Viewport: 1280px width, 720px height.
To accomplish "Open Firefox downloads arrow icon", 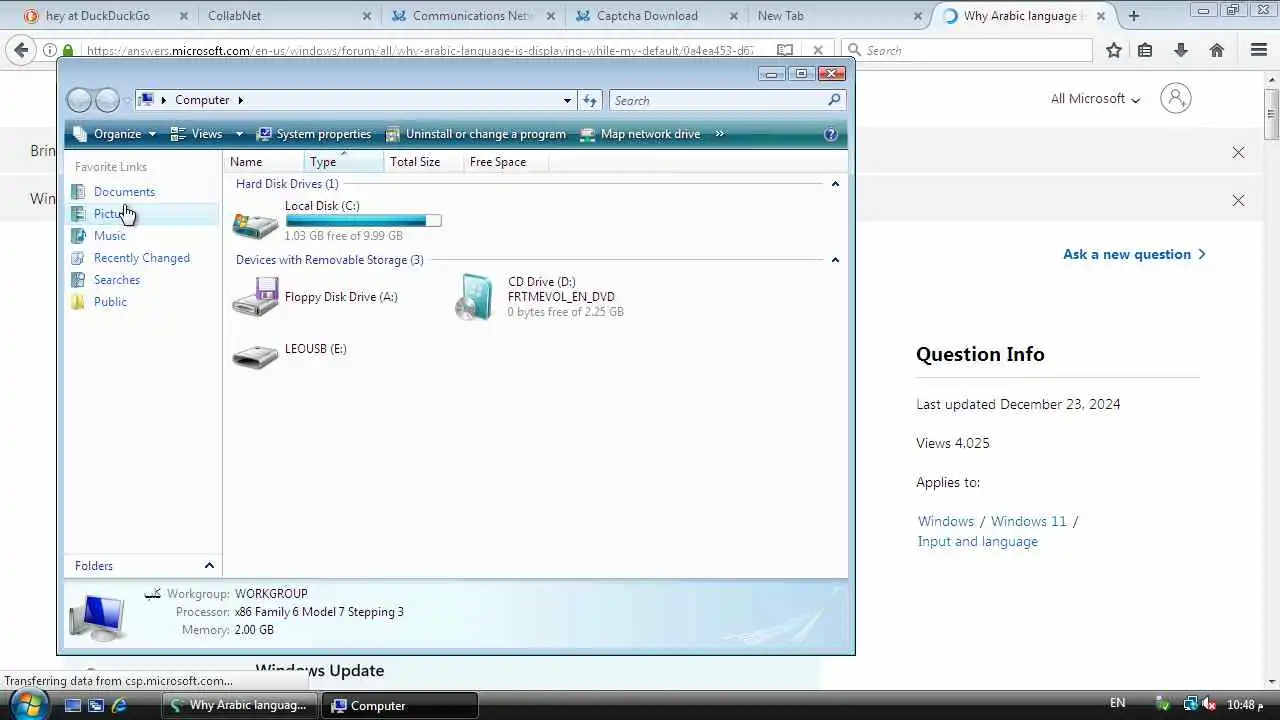I will point(1181,50).
